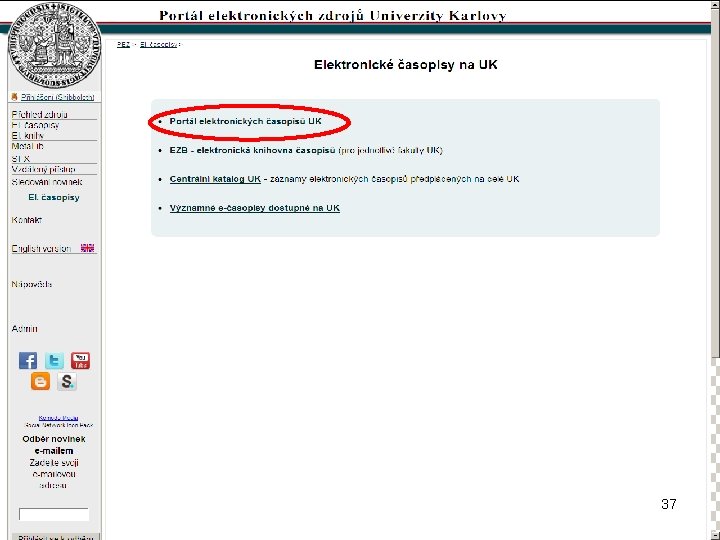Click the newsletter subscribe button below the e-mail field
The width and height of the screenshot is (720, 540).
[x=56, y=536]
